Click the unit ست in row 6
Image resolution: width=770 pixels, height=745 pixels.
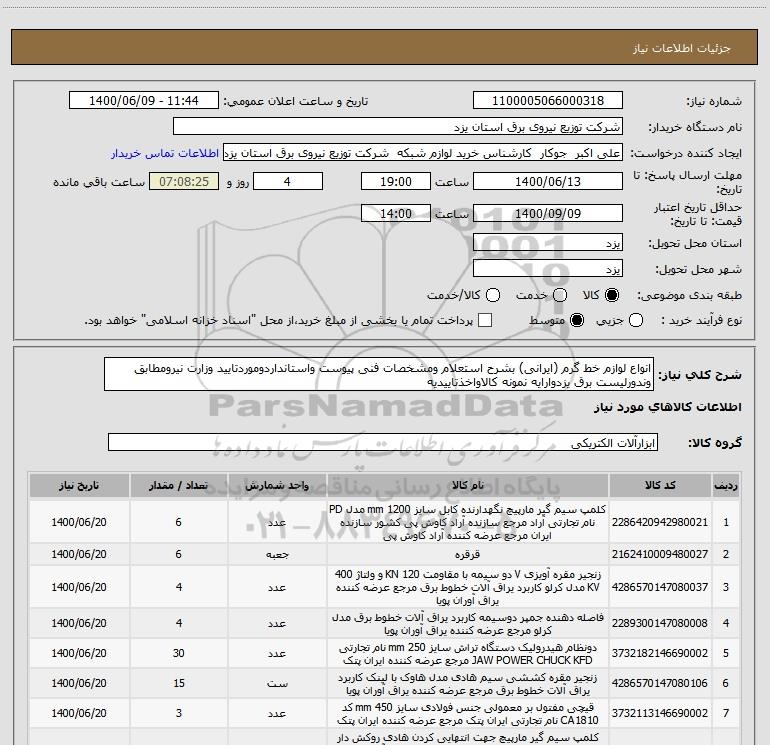(x=277, y=684)
